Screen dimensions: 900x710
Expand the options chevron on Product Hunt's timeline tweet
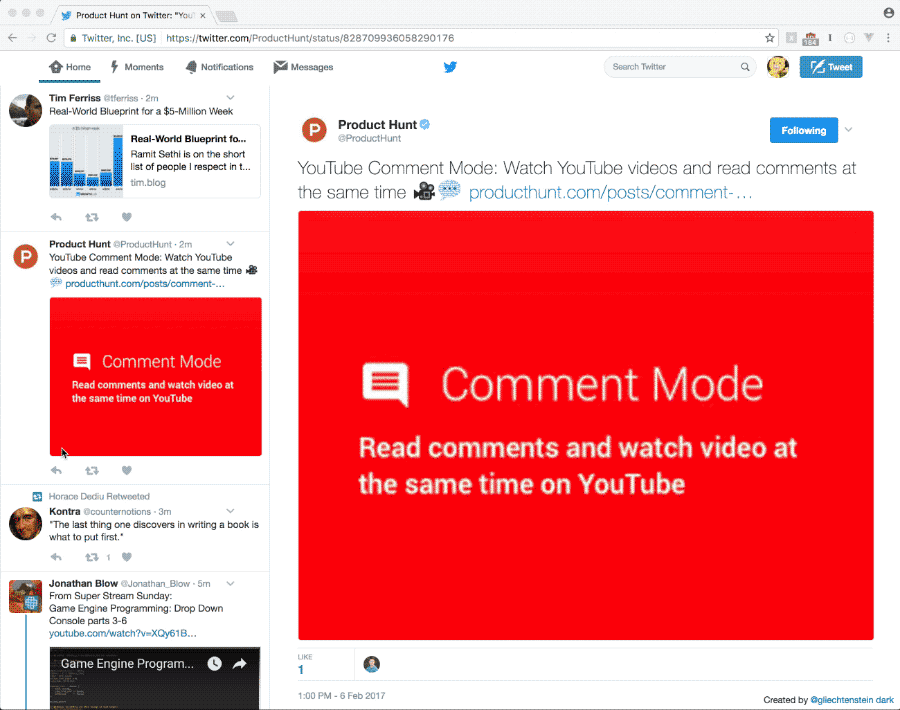pos(230,243)
